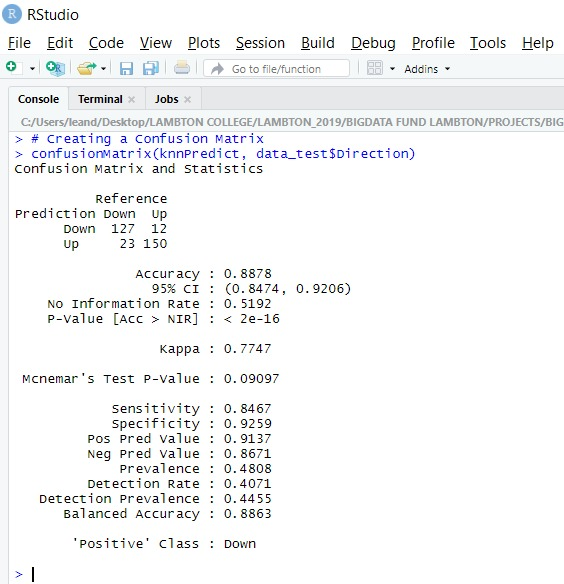Open the Build menu
Viewport: 564px width, 584px height.
[318, 43]
